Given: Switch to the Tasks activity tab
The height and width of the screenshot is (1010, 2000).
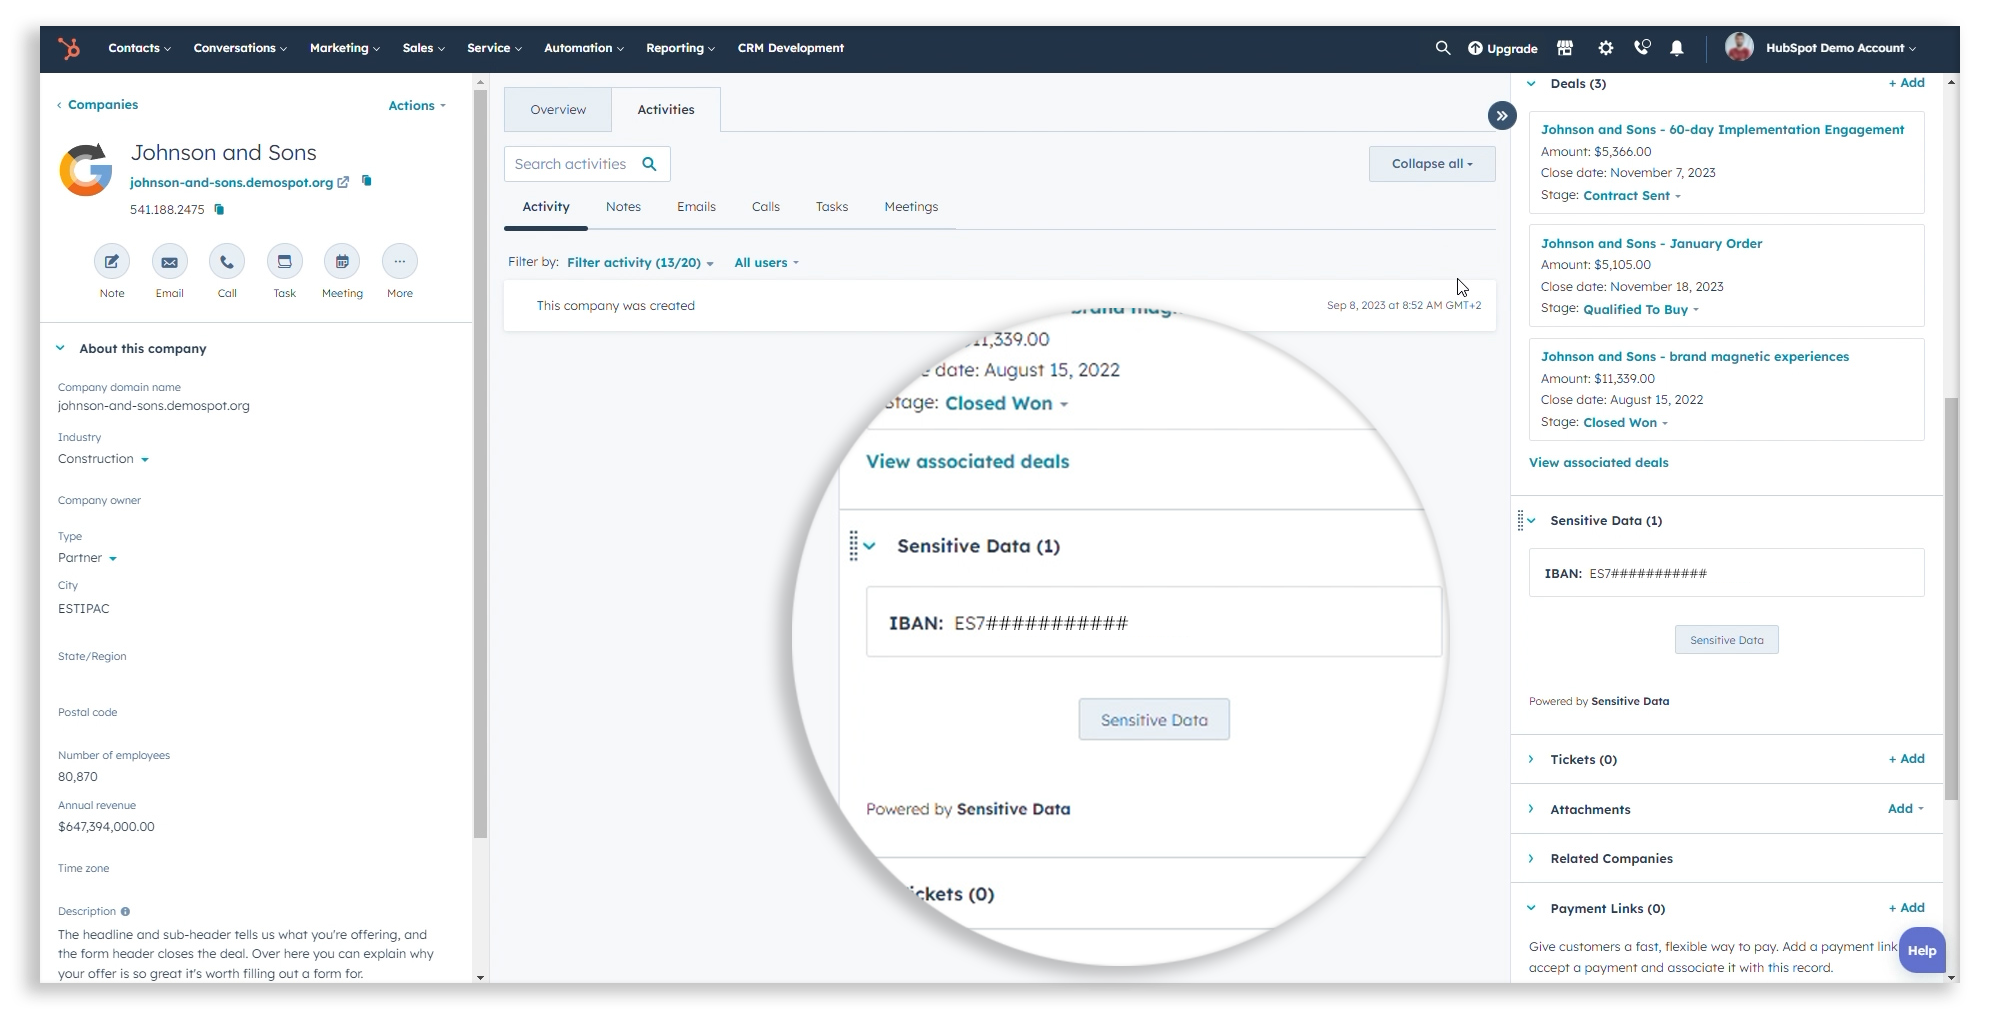Looking at the screenshot, I should point(832,207).
